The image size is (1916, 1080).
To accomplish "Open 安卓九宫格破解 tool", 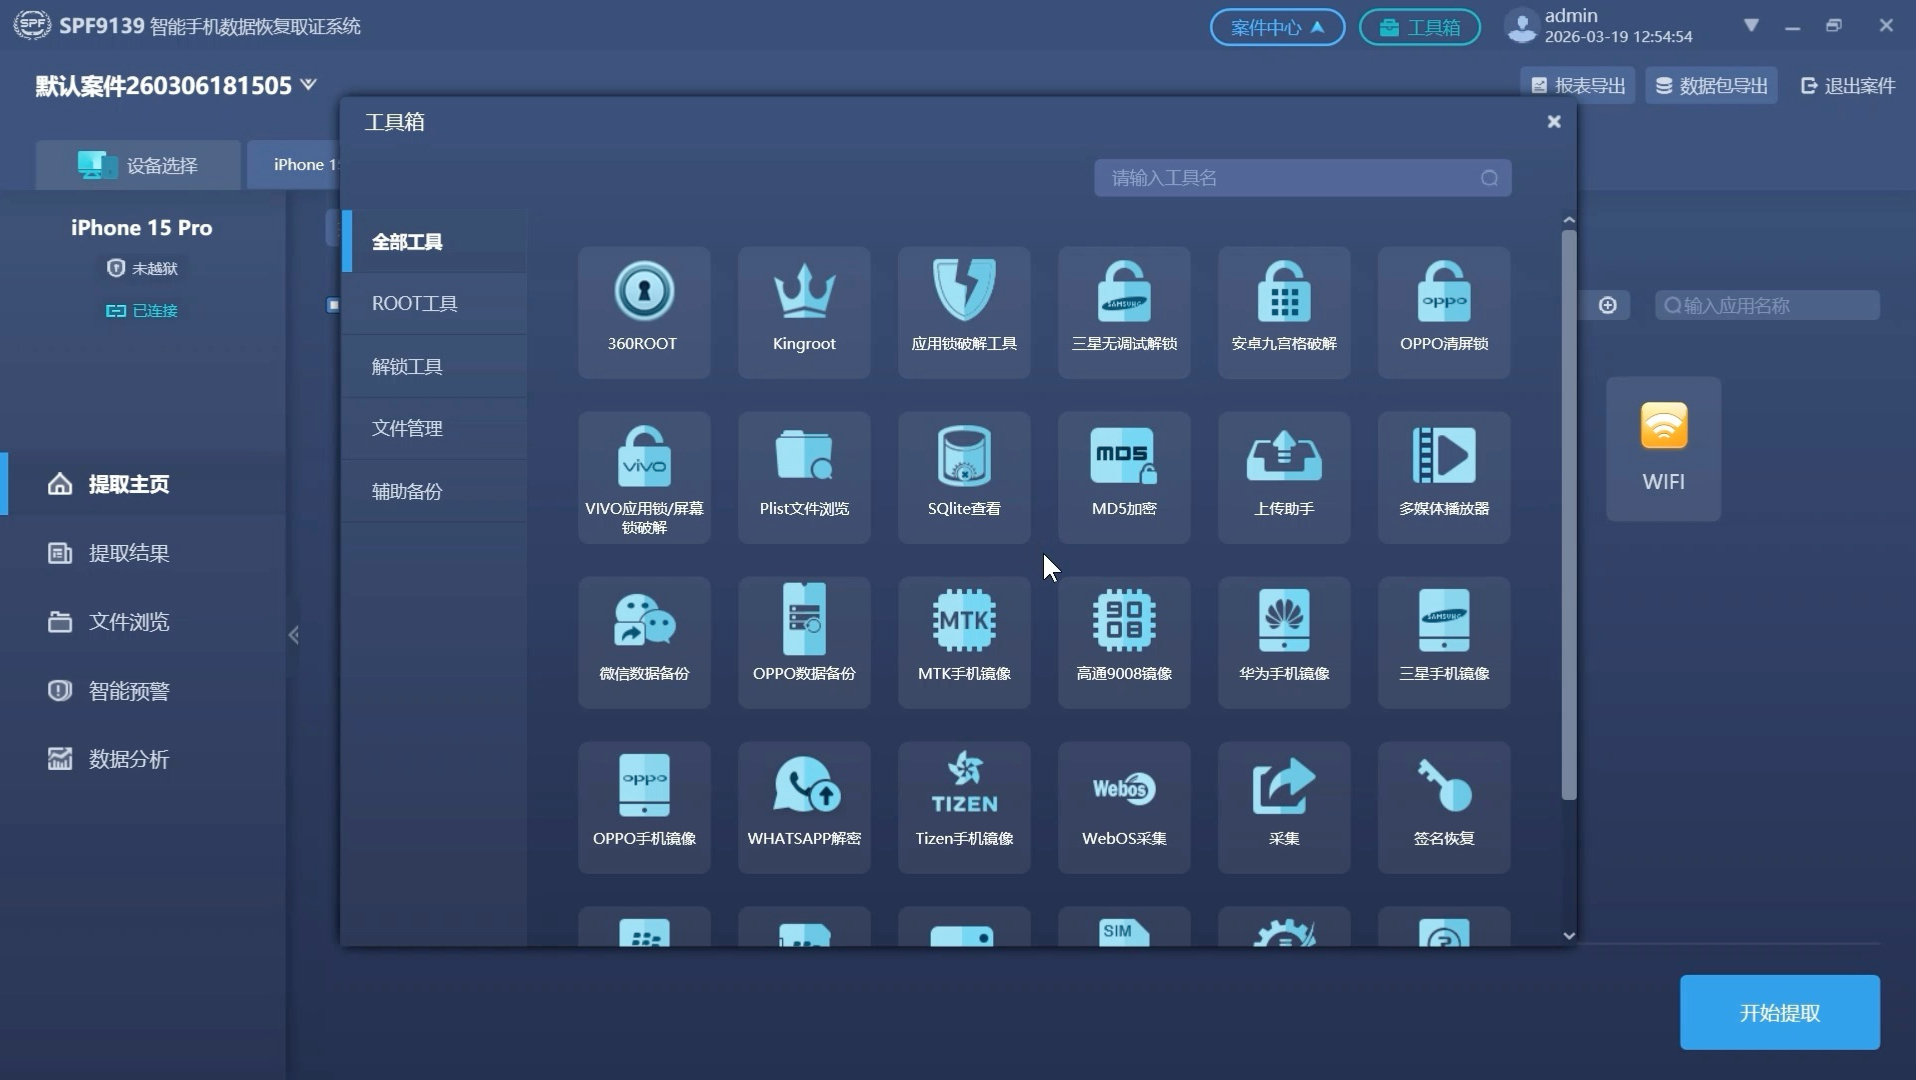I will click(1284, 312).
